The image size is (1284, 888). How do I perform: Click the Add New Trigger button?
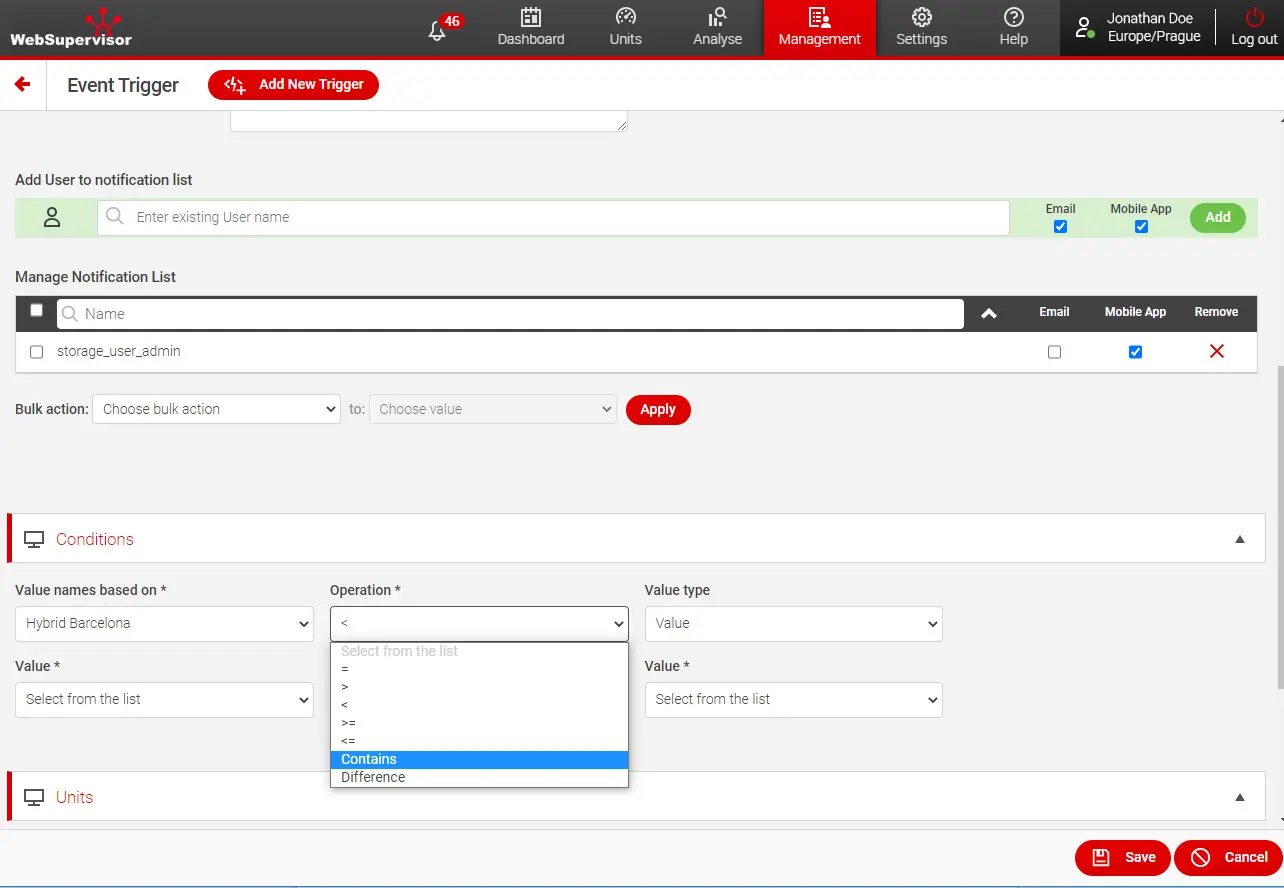click(x=293, y=85)
